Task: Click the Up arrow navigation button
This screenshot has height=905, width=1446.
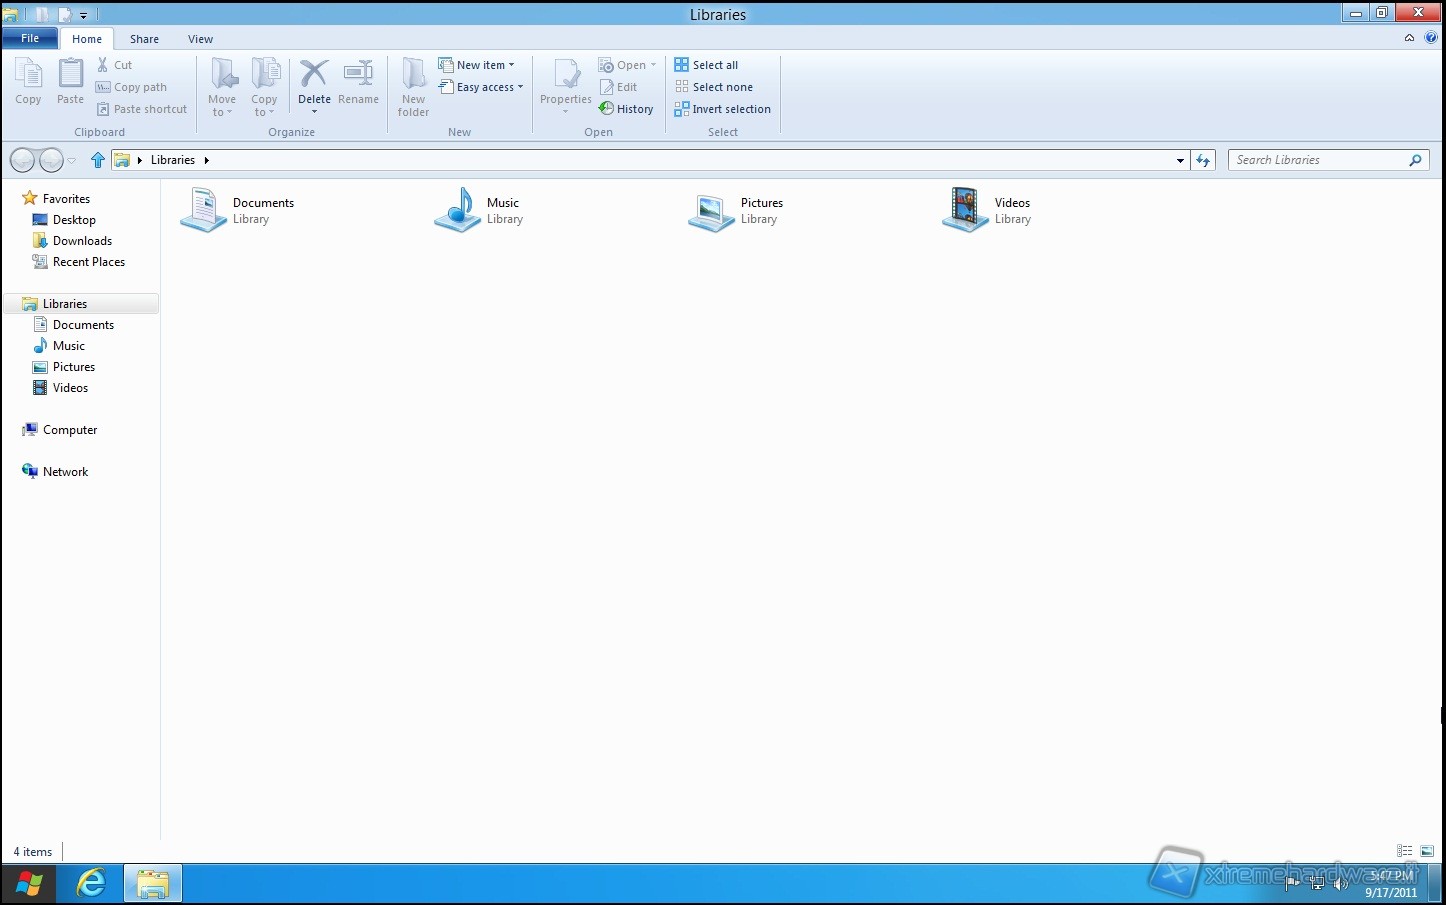Action: pyautogui.click(x=98, y=160)
